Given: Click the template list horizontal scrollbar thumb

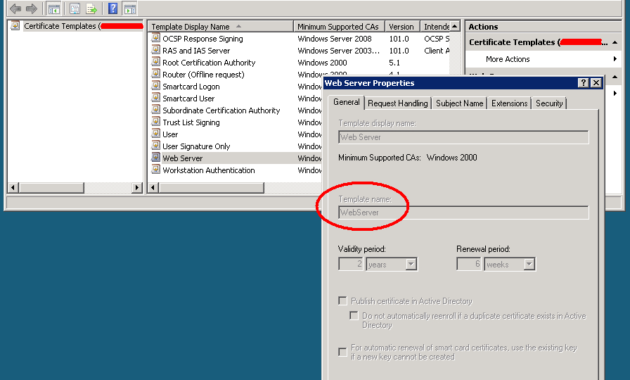Looking at the screenshot, I should pyautogui.click(x=211, y=187).
